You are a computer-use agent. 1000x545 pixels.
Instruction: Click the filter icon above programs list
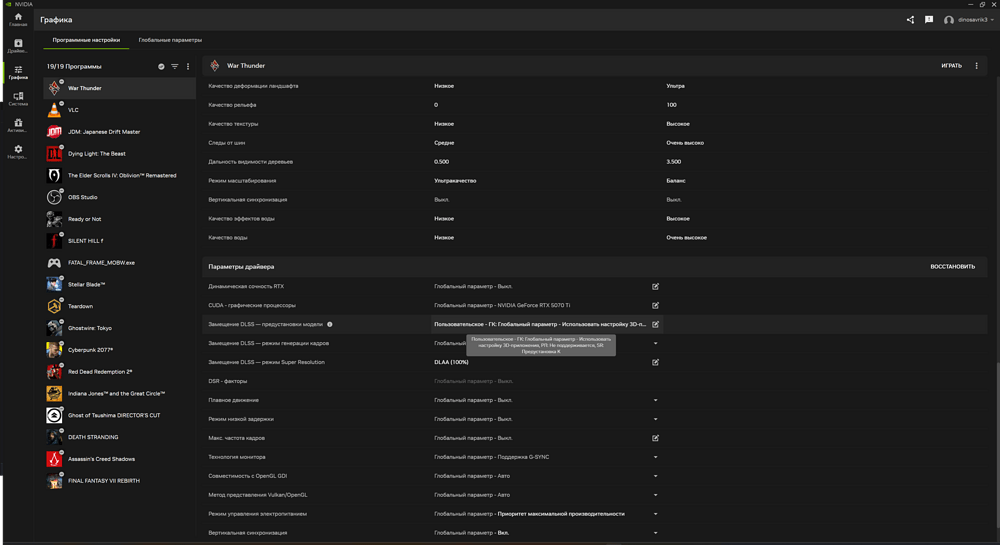click(175, 67)
